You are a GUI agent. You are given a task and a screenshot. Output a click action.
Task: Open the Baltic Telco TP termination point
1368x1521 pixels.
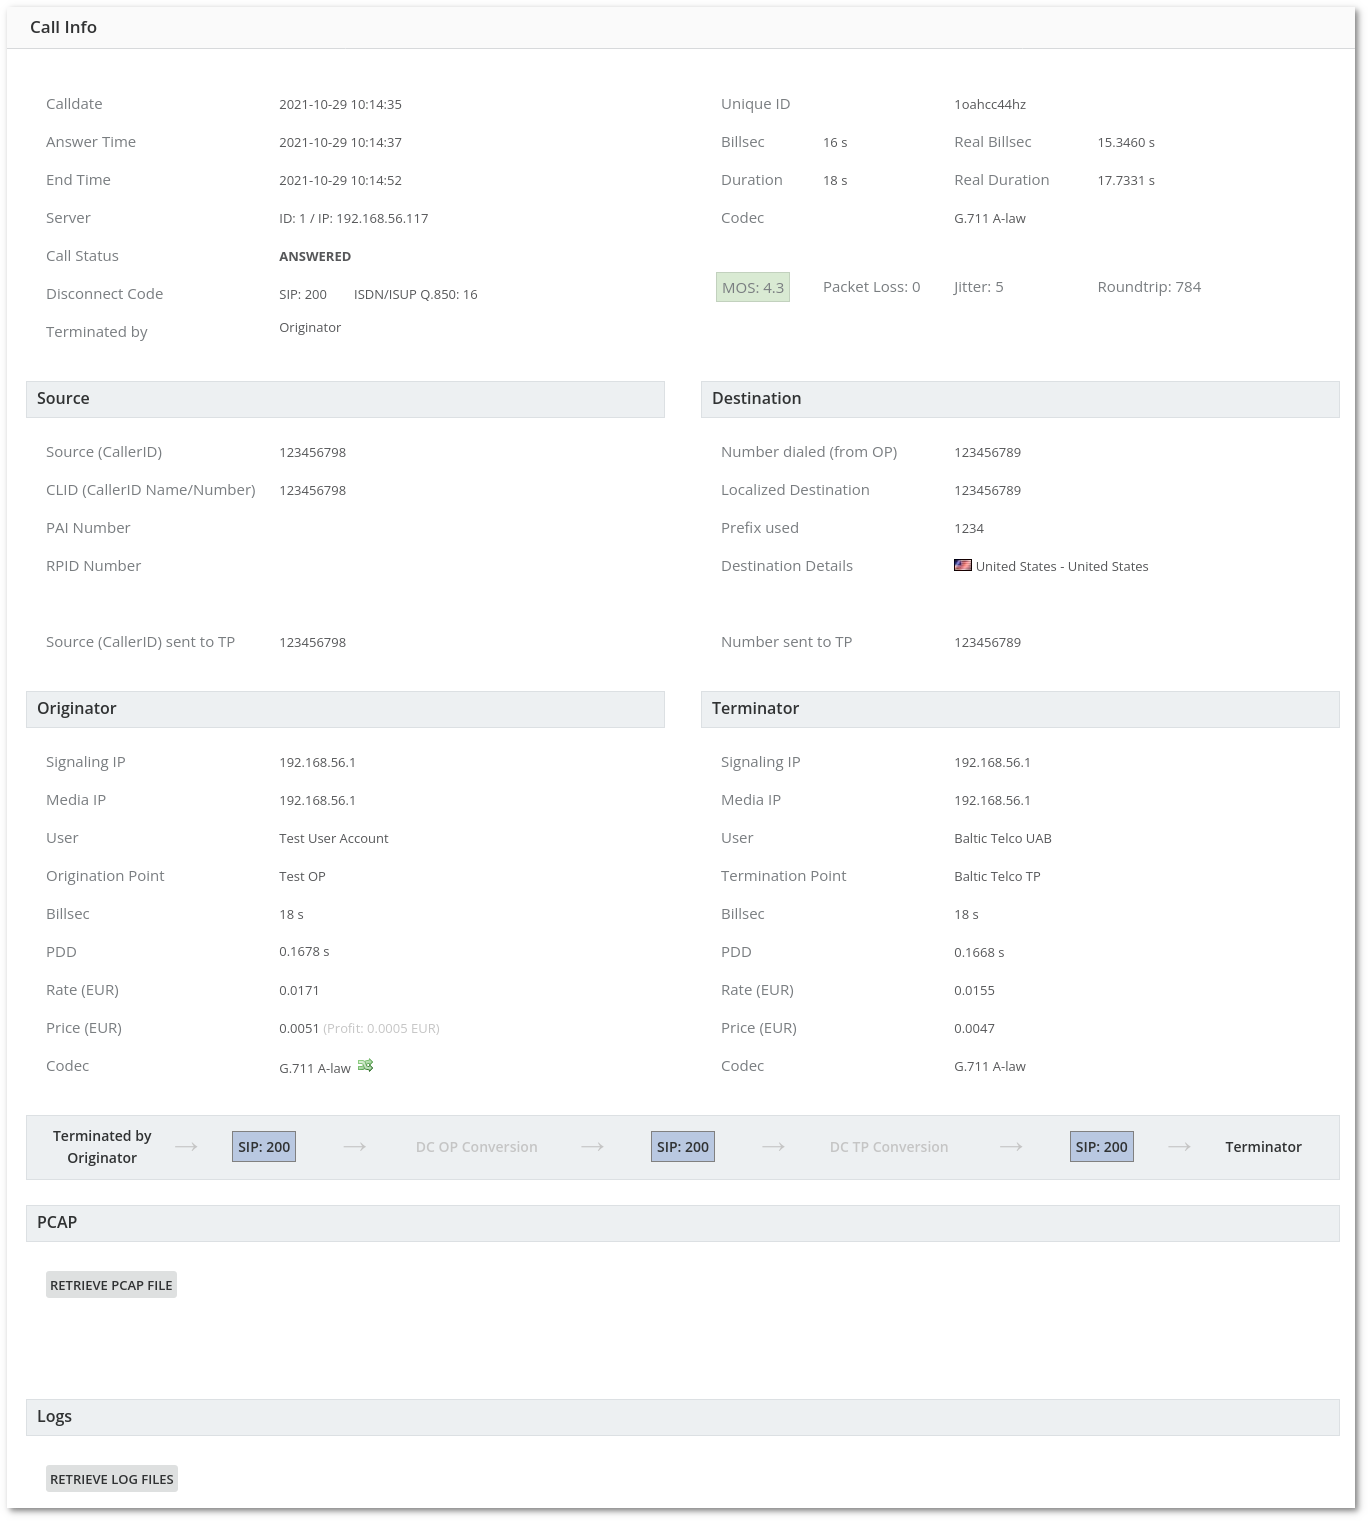click(x=997, y=876)
